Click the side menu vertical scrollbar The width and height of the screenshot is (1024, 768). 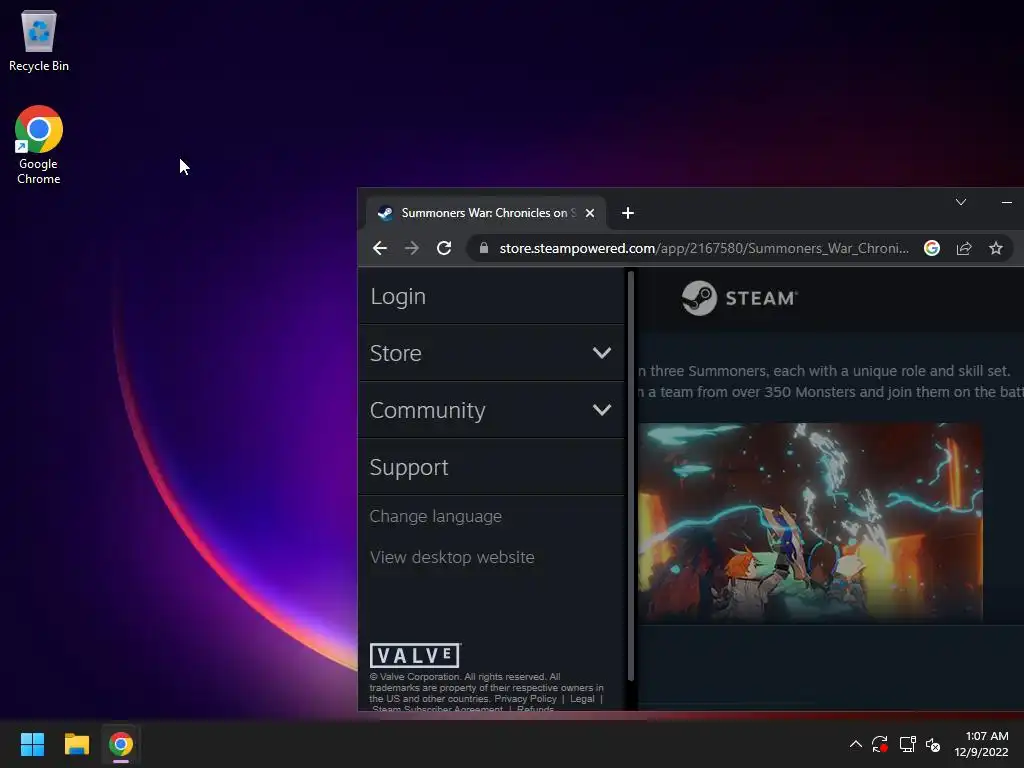631,476
